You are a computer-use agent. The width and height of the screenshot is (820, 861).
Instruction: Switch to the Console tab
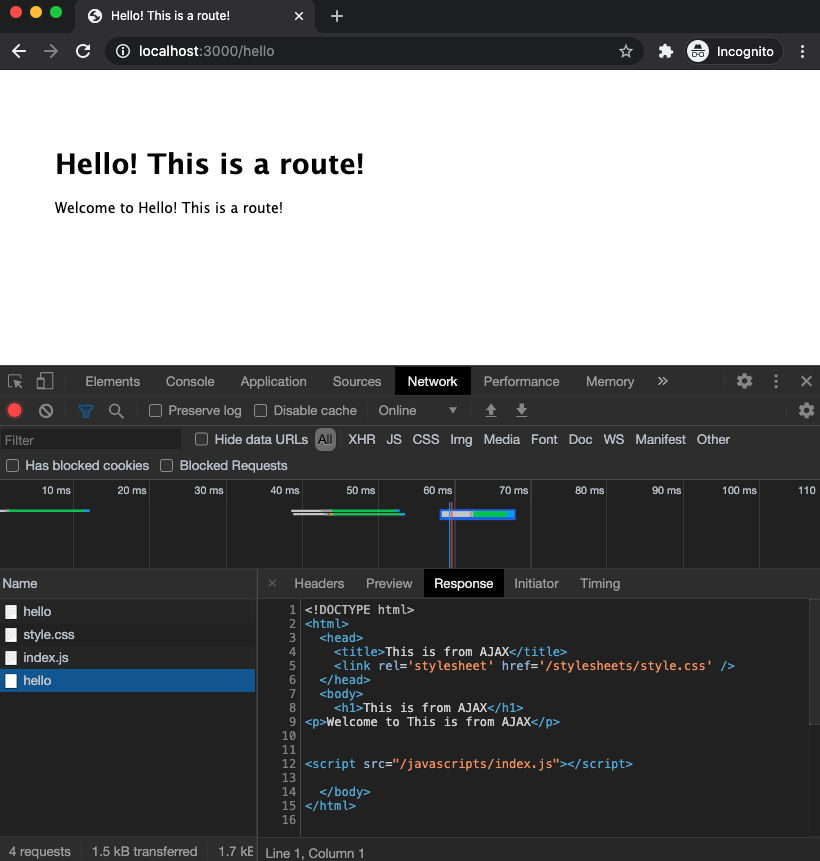point(190,381)
